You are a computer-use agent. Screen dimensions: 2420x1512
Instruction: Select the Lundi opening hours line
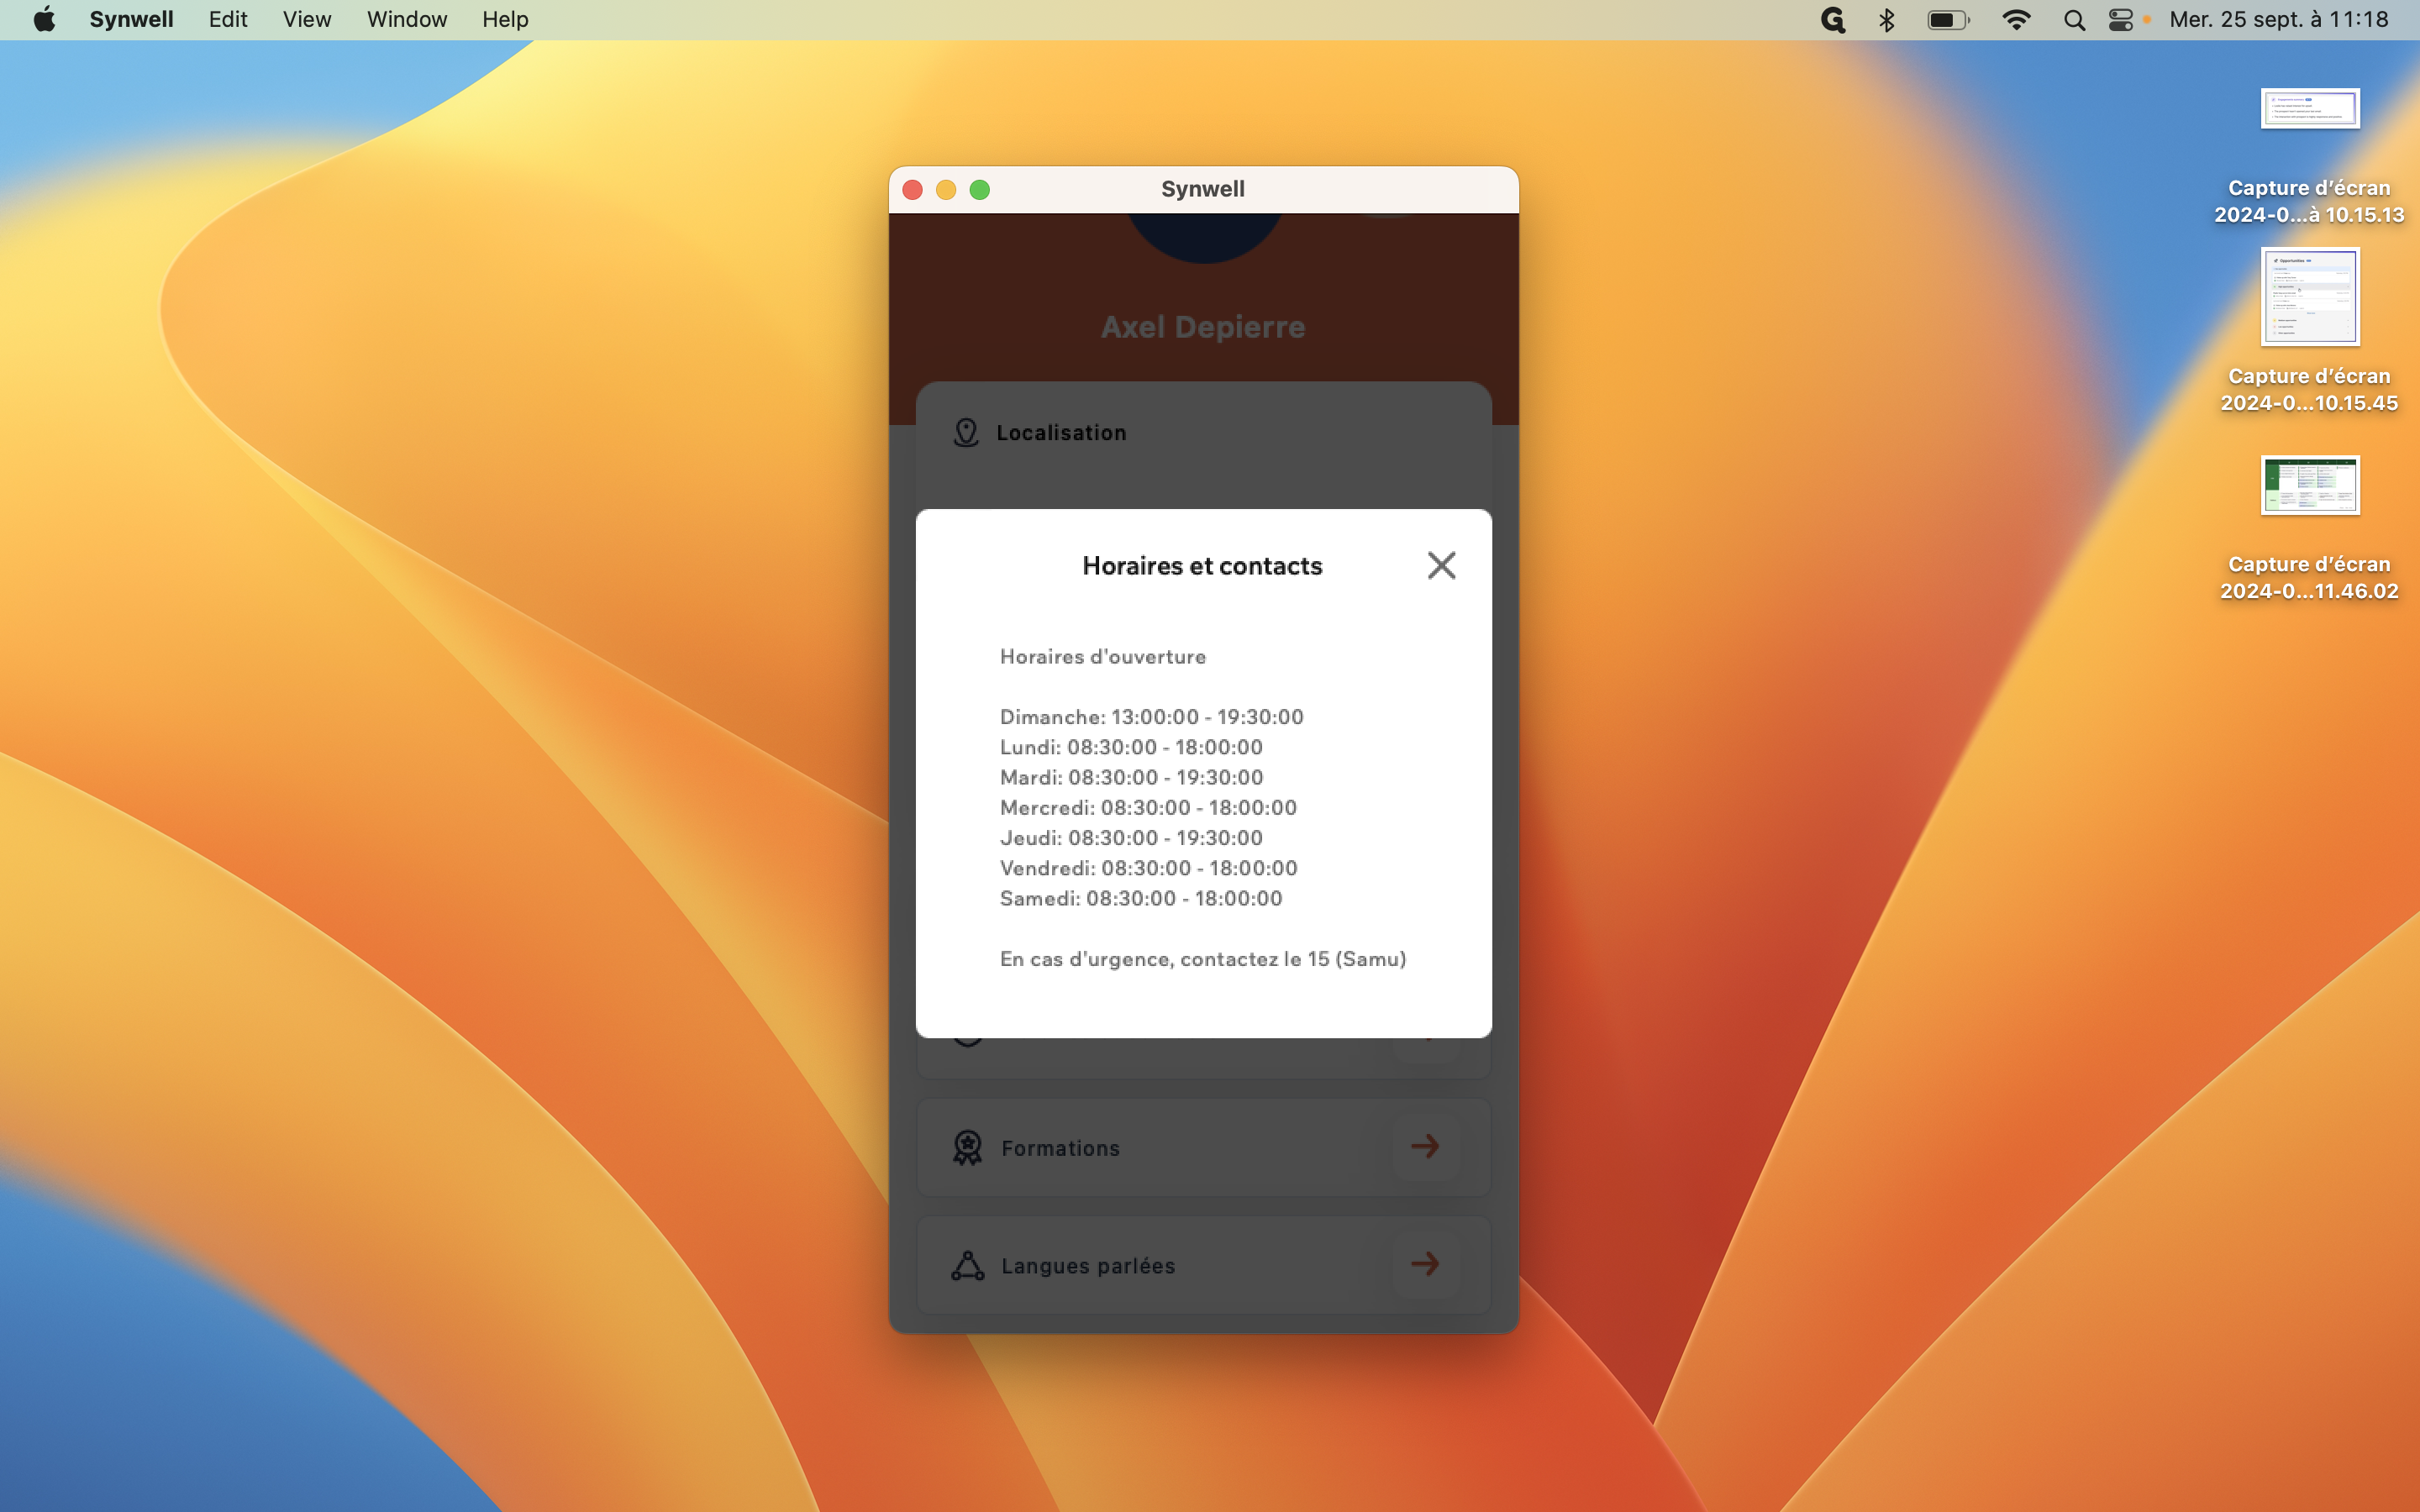point(1131,747)
